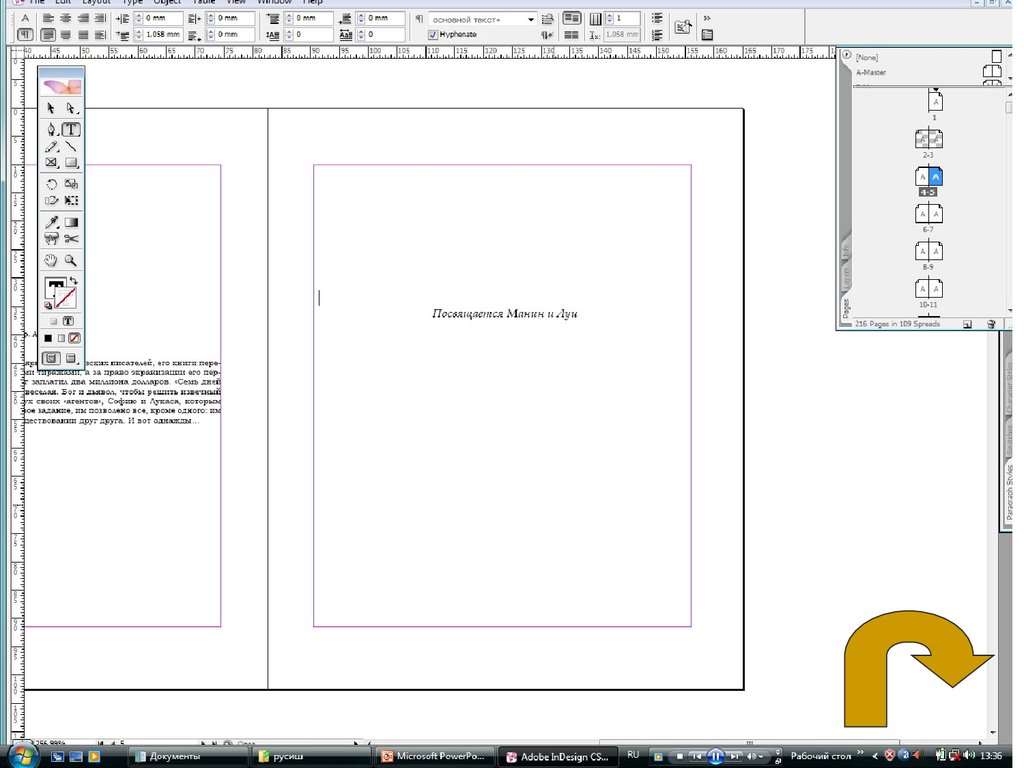
Task: Click Adobe InDesign CS taskbar button
Action: tap(560, 757)
